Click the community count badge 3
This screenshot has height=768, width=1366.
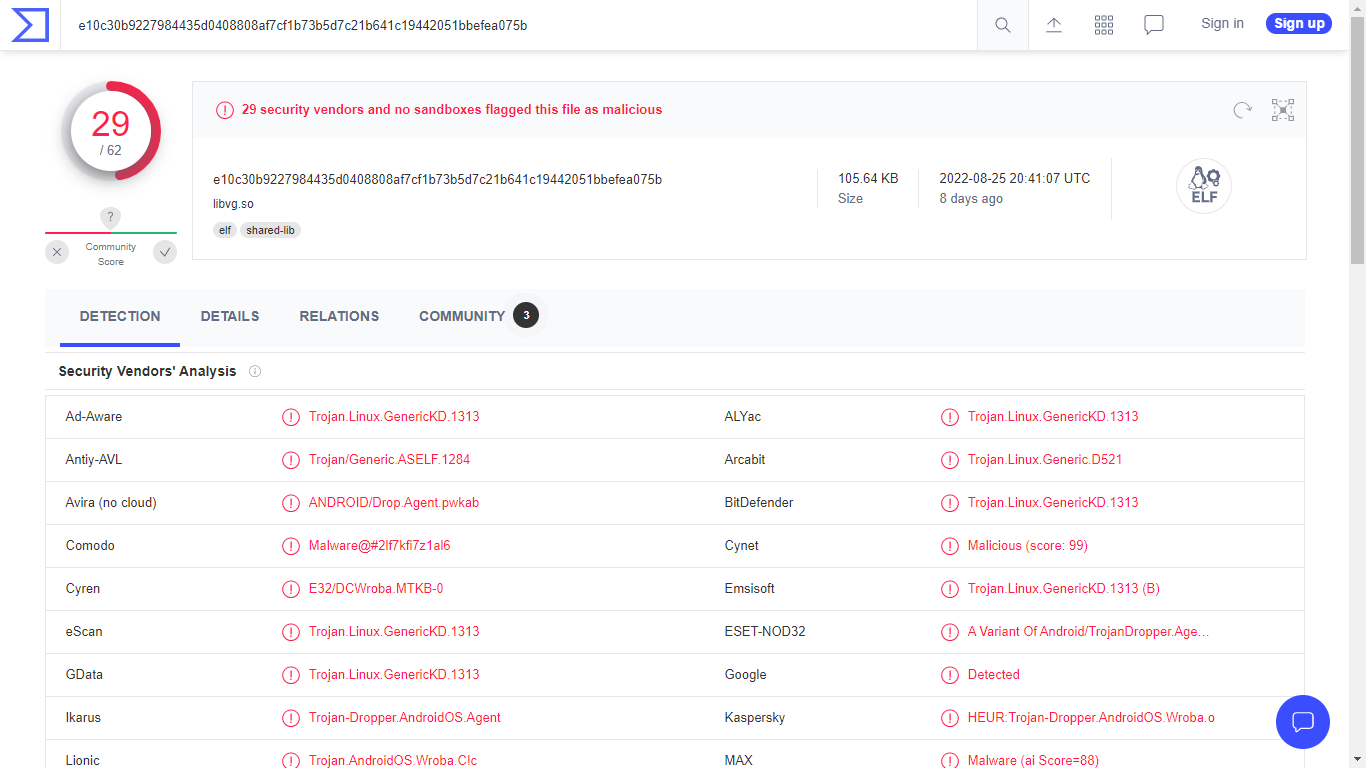[526, 315]
